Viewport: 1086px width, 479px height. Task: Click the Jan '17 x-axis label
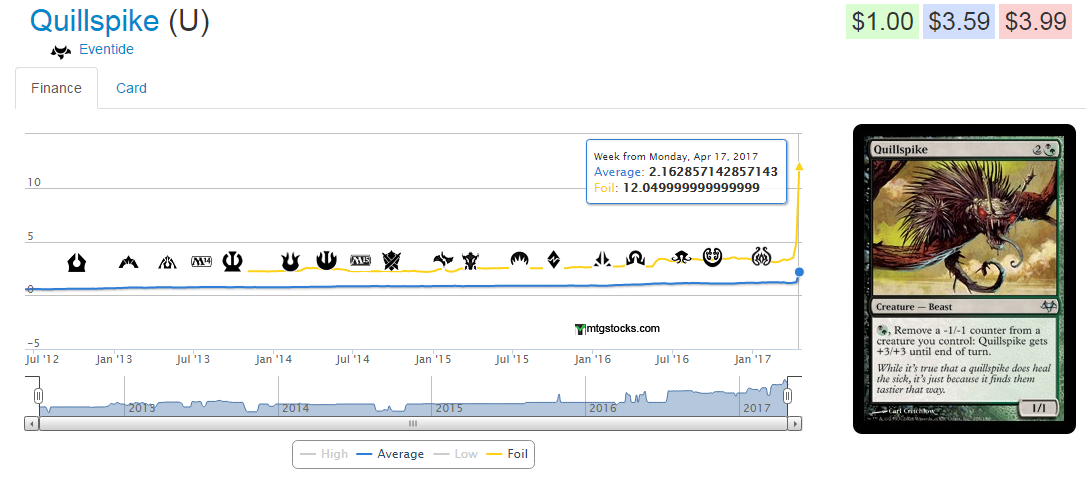tap(753, 359)
